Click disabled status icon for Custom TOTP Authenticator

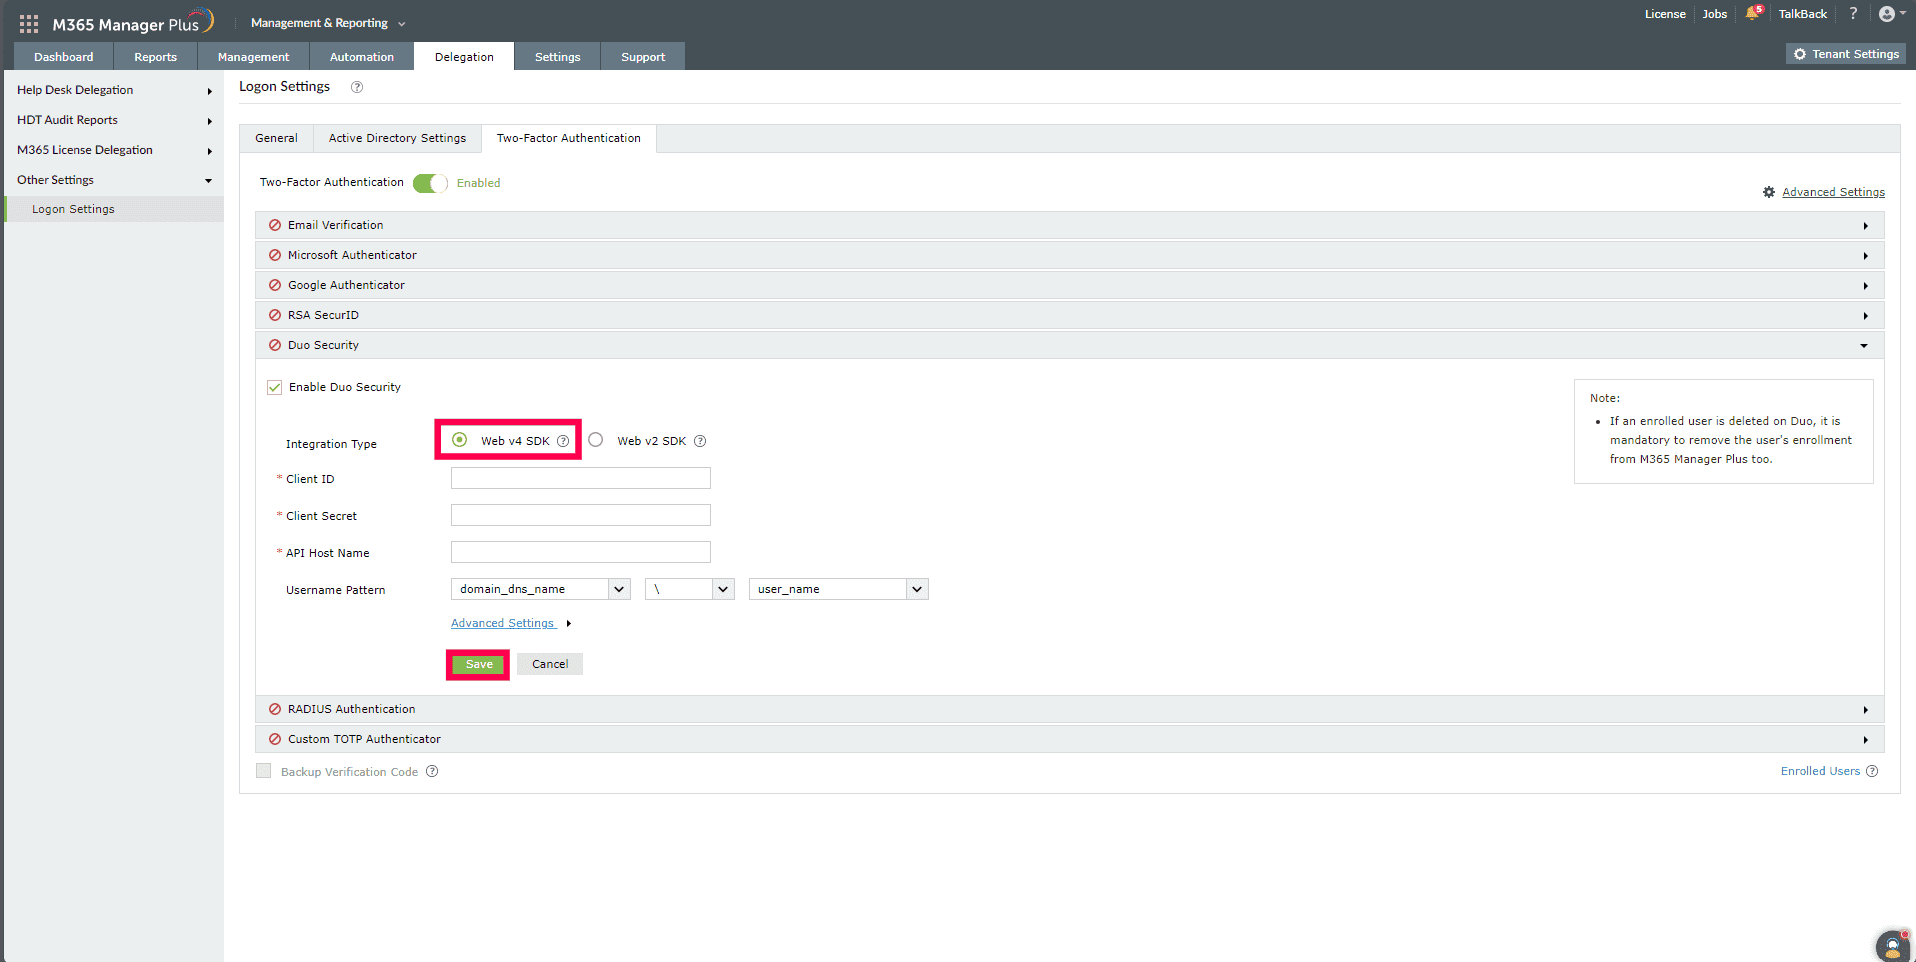tap(275, 739)
